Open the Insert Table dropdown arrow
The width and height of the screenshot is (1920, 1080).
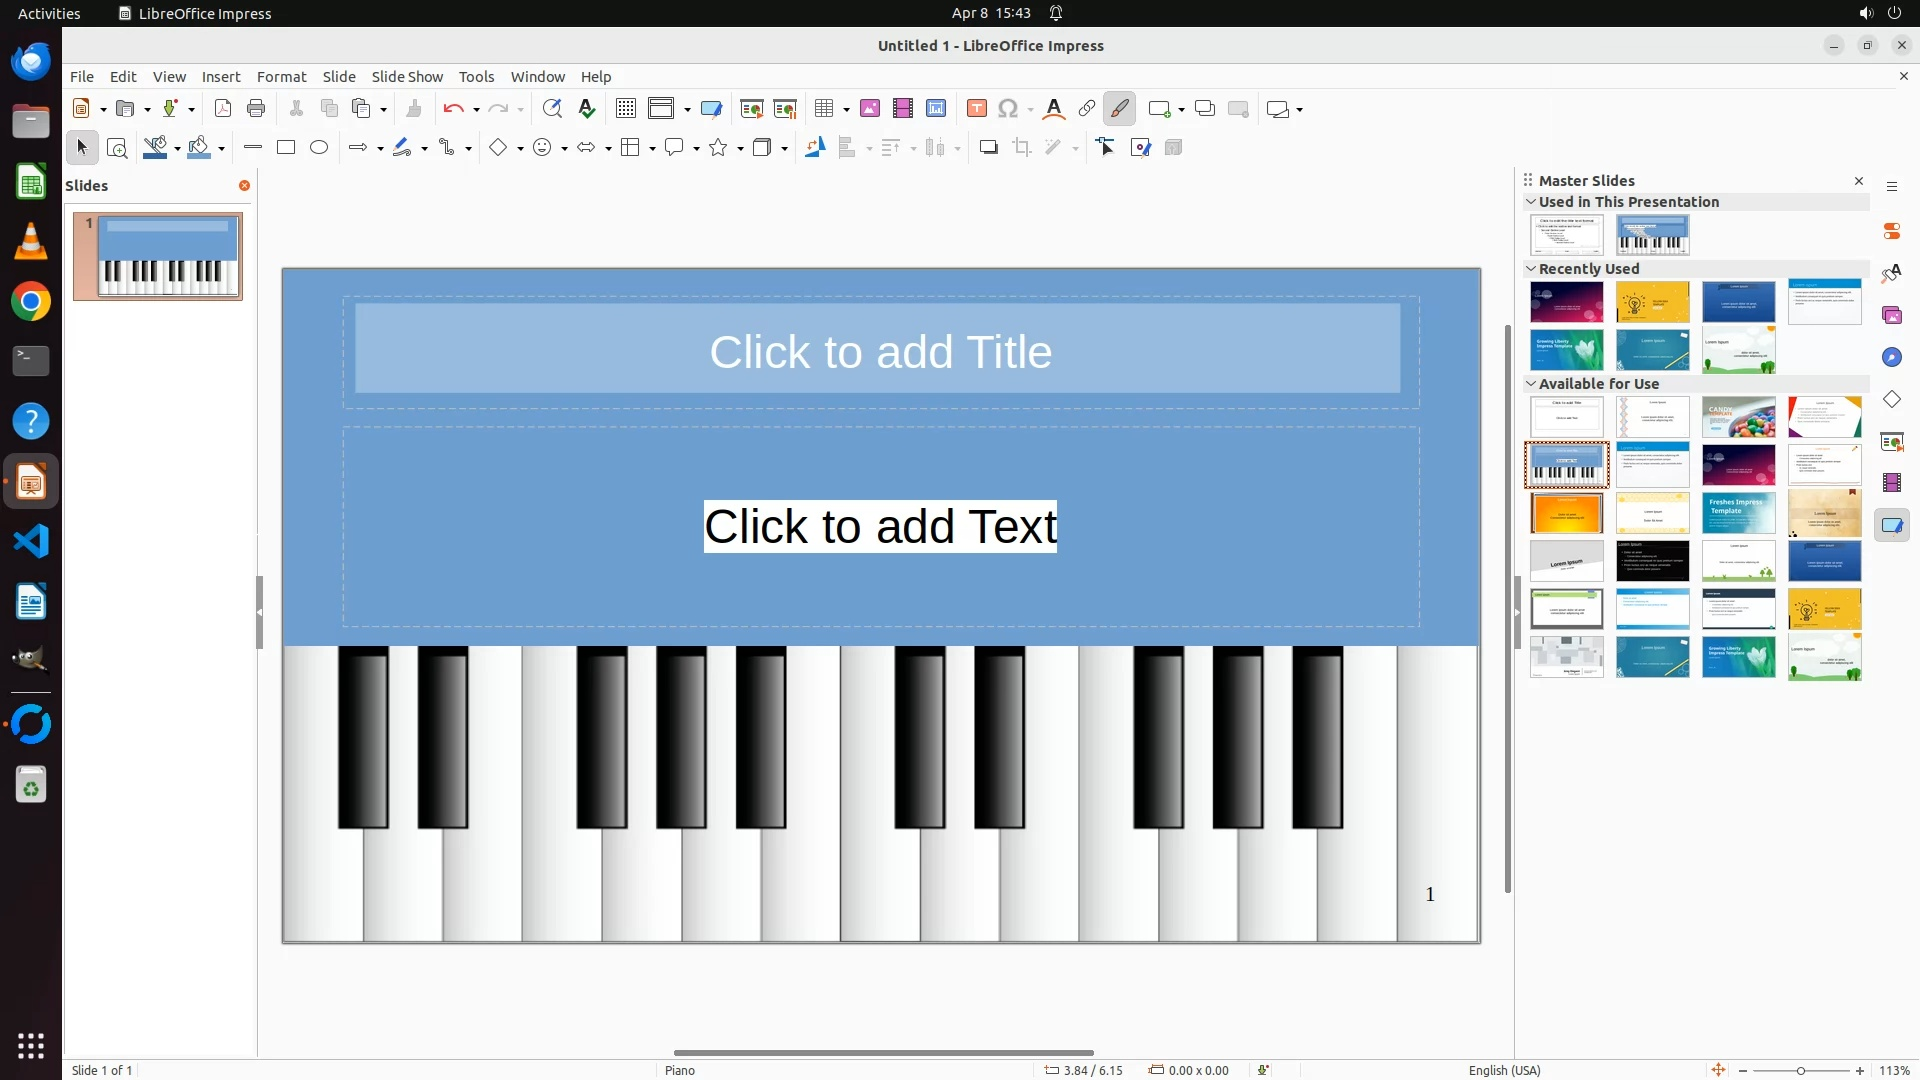pos(846,110)
